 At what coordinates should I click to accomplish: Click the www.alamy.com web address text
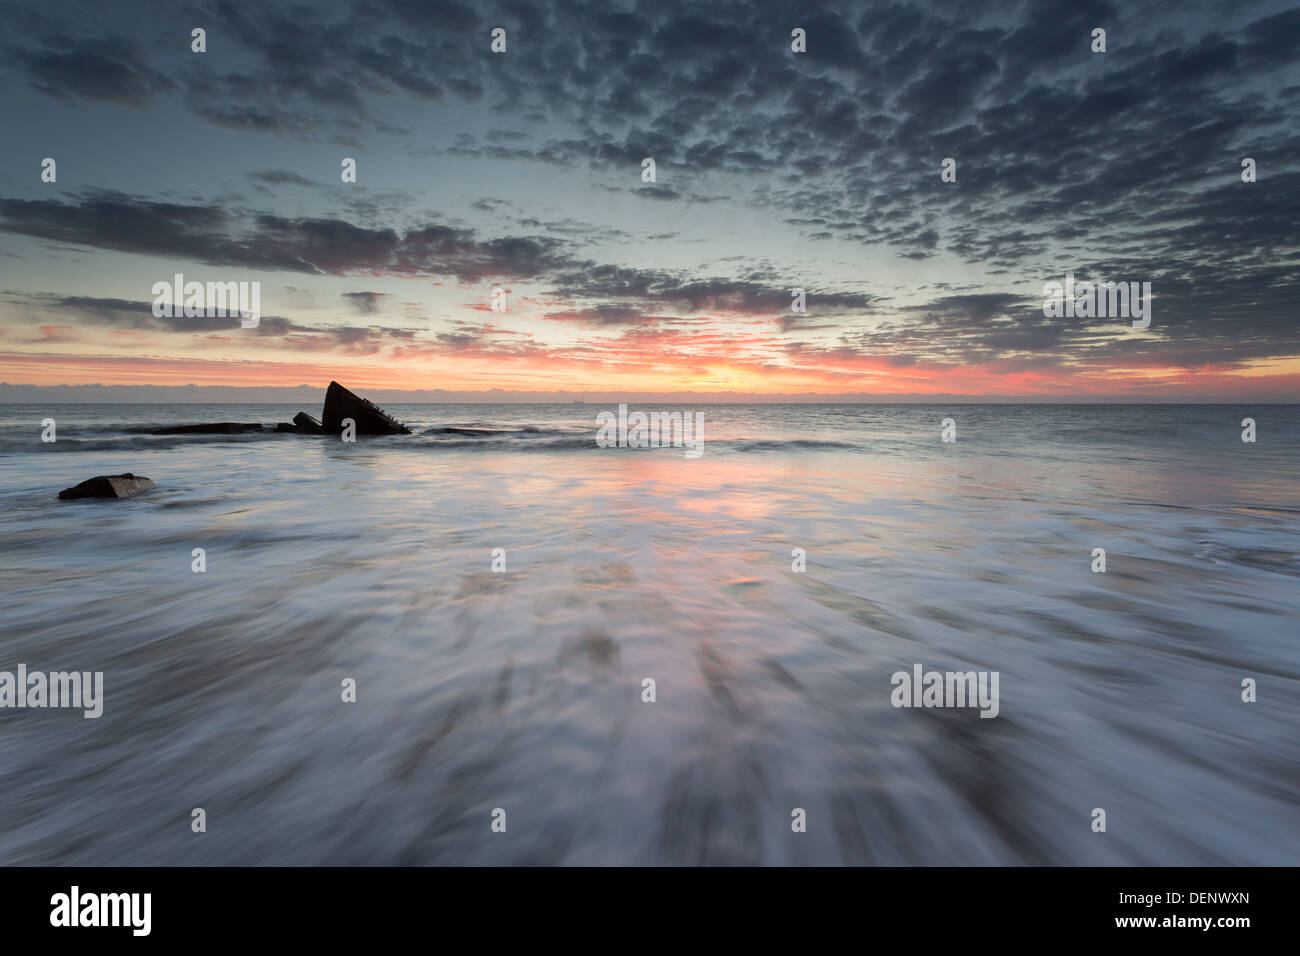(x=1183, y=922)
